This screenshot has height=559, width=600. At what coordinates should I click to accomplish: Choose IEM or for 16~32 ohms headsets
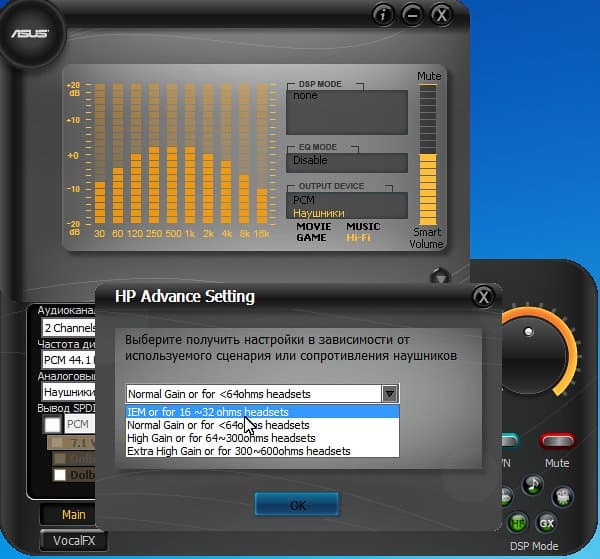click(x=262, y=412)
